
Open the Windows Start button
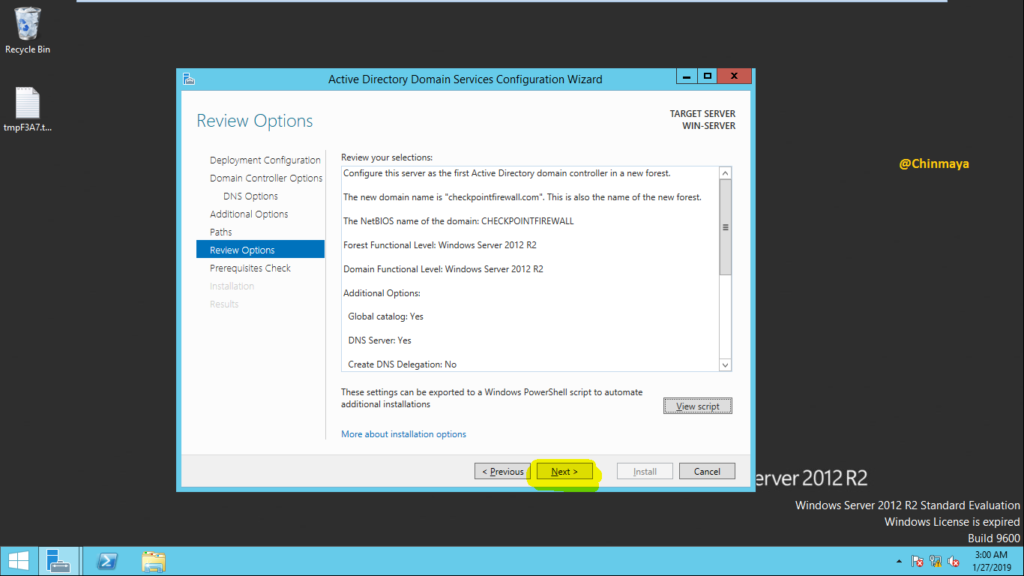tap(19, 561)
